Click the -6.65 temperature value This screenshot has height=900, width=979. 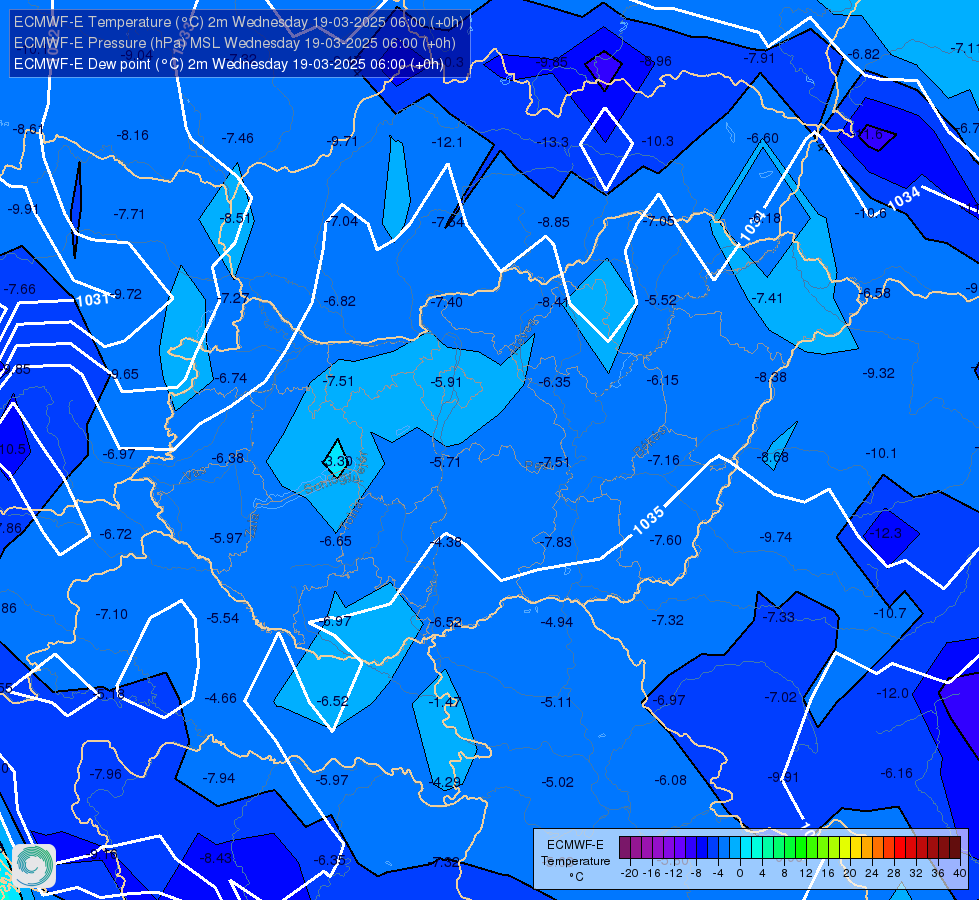pyautogui.click(x=336, y=541)
